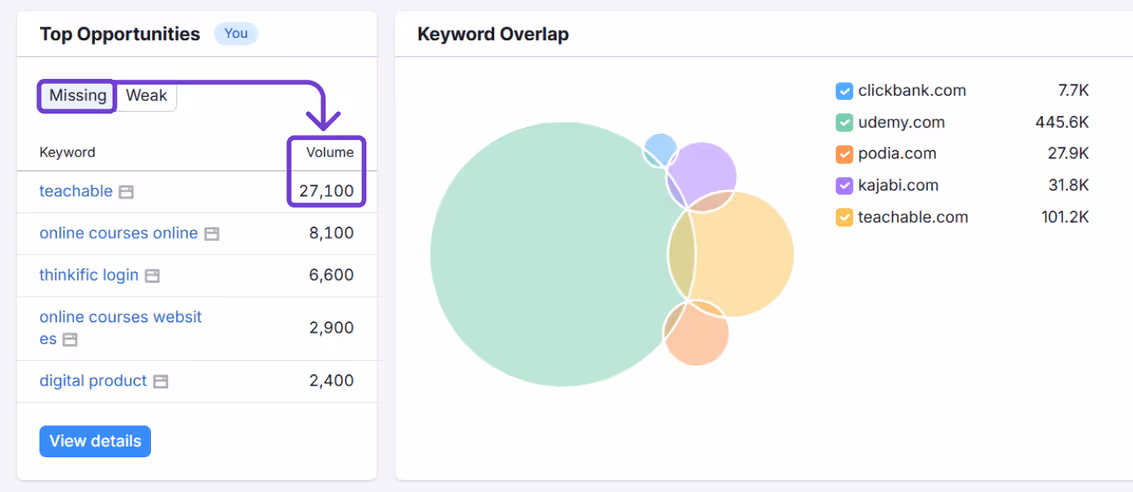Click the View details button

95,441
